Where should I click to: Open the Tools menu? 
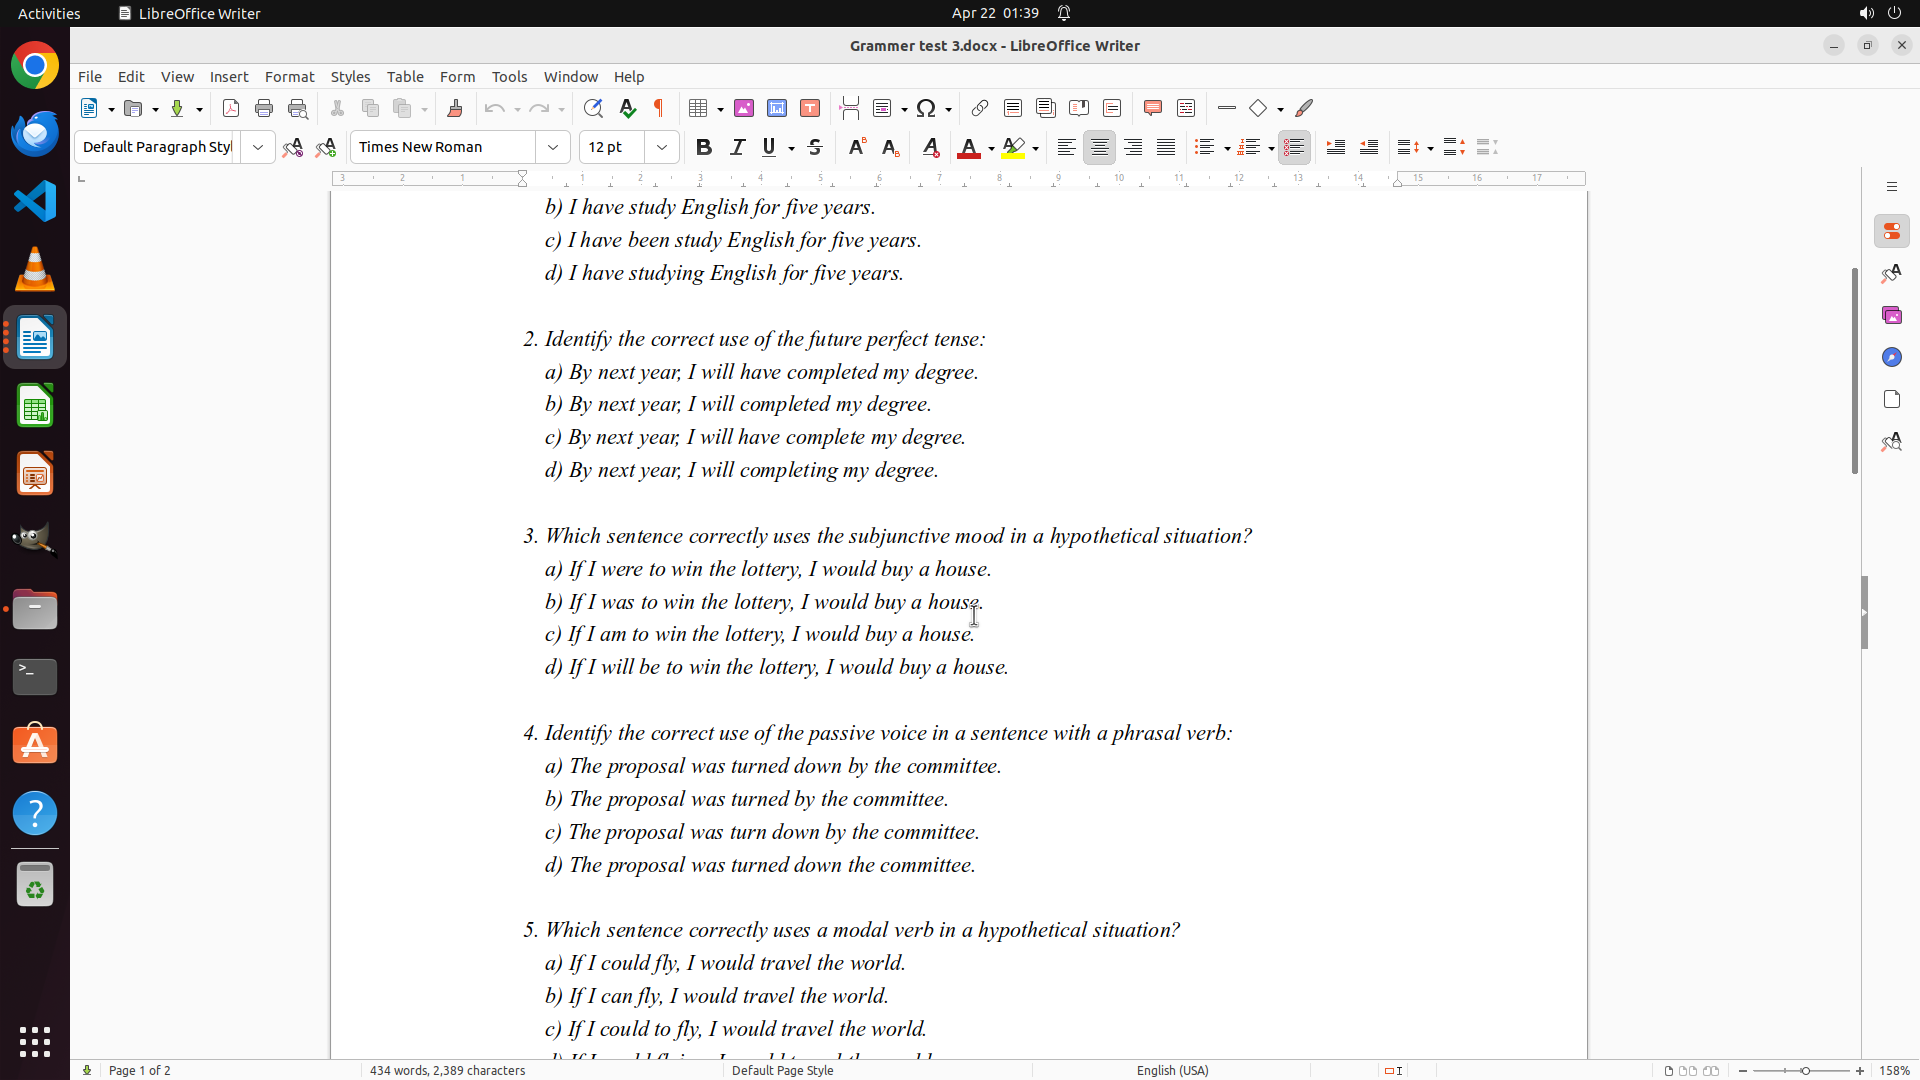509,77
